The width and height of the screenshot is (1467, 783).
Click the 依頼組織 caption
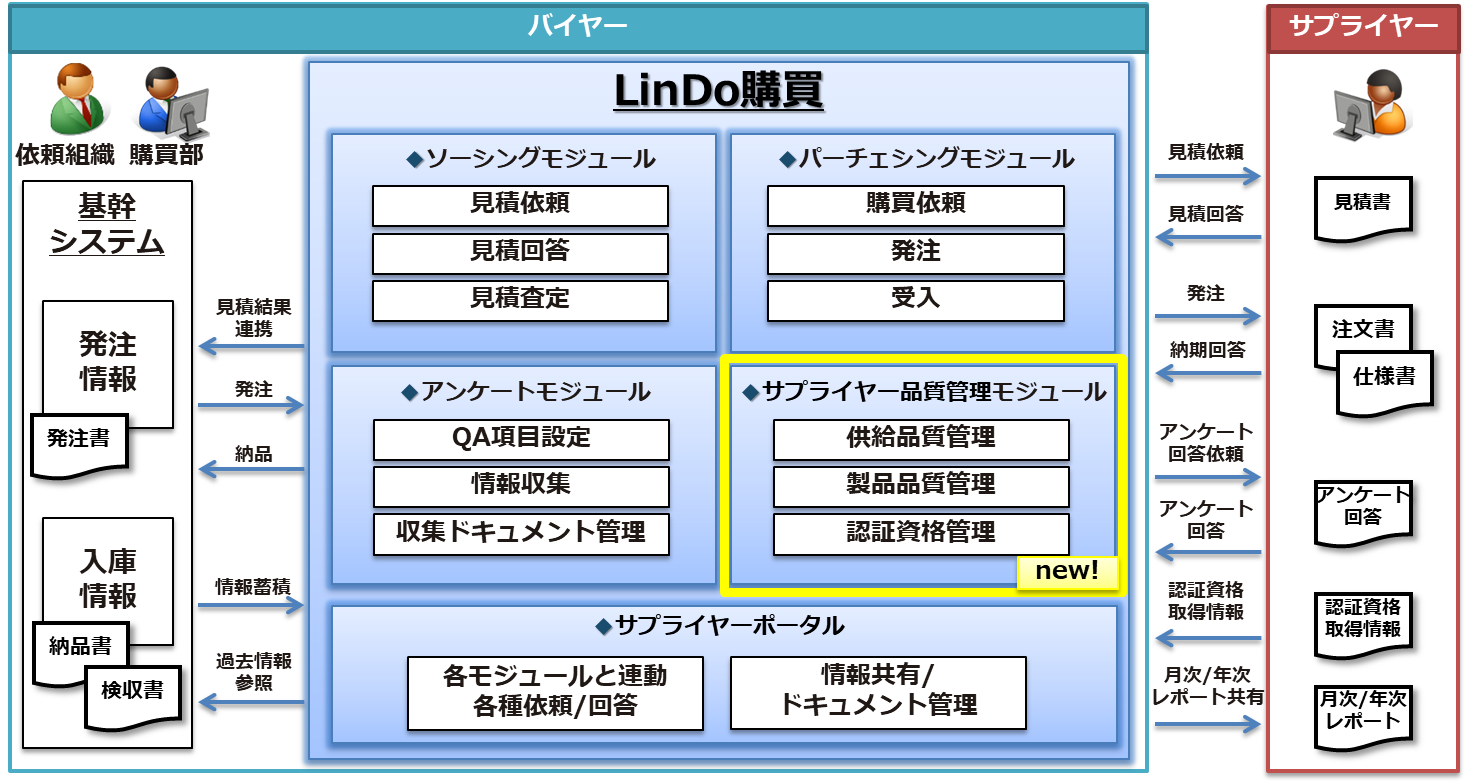tap(67, 156)
